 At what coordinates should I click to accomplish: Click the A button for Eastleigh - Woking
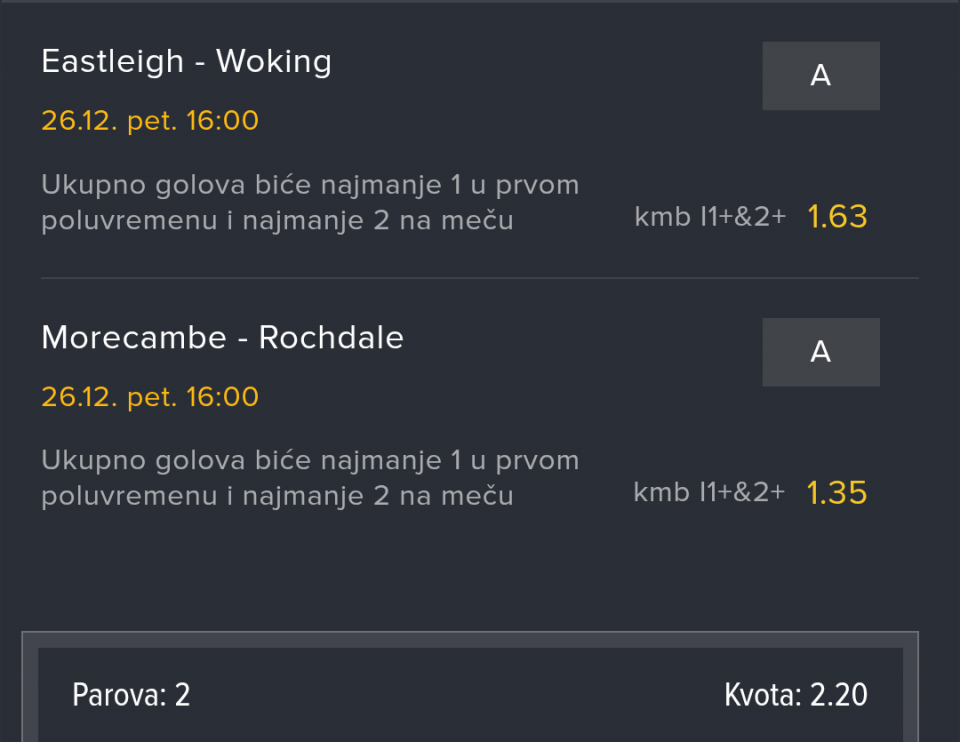click(x=820, y=76)
